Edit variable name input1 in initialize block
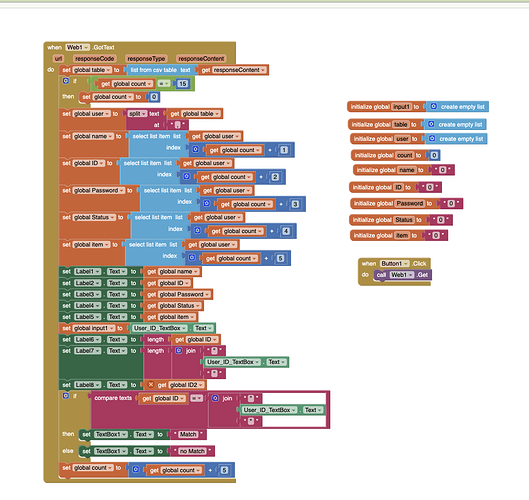This screenshot has width=529, height=500. click(x=401, y=107)
